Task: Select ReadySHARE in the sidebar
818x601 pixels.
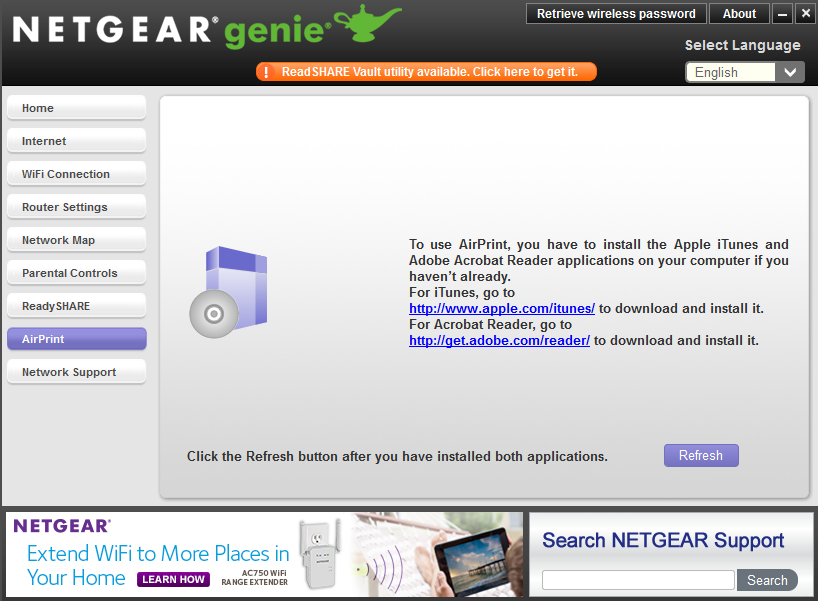Action: (x=77, y=306)
